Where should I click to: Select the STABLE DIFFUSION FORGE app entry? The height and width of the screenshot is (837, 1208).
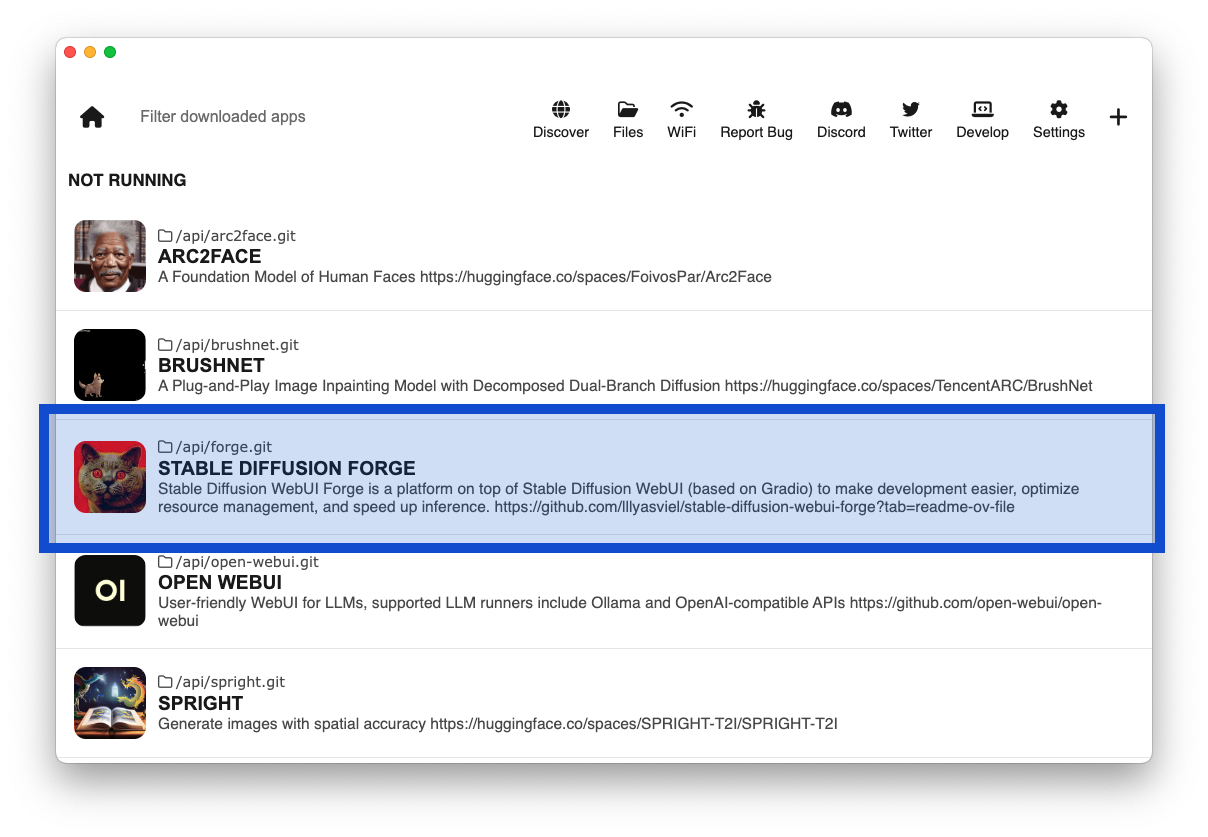click(600, 477)
